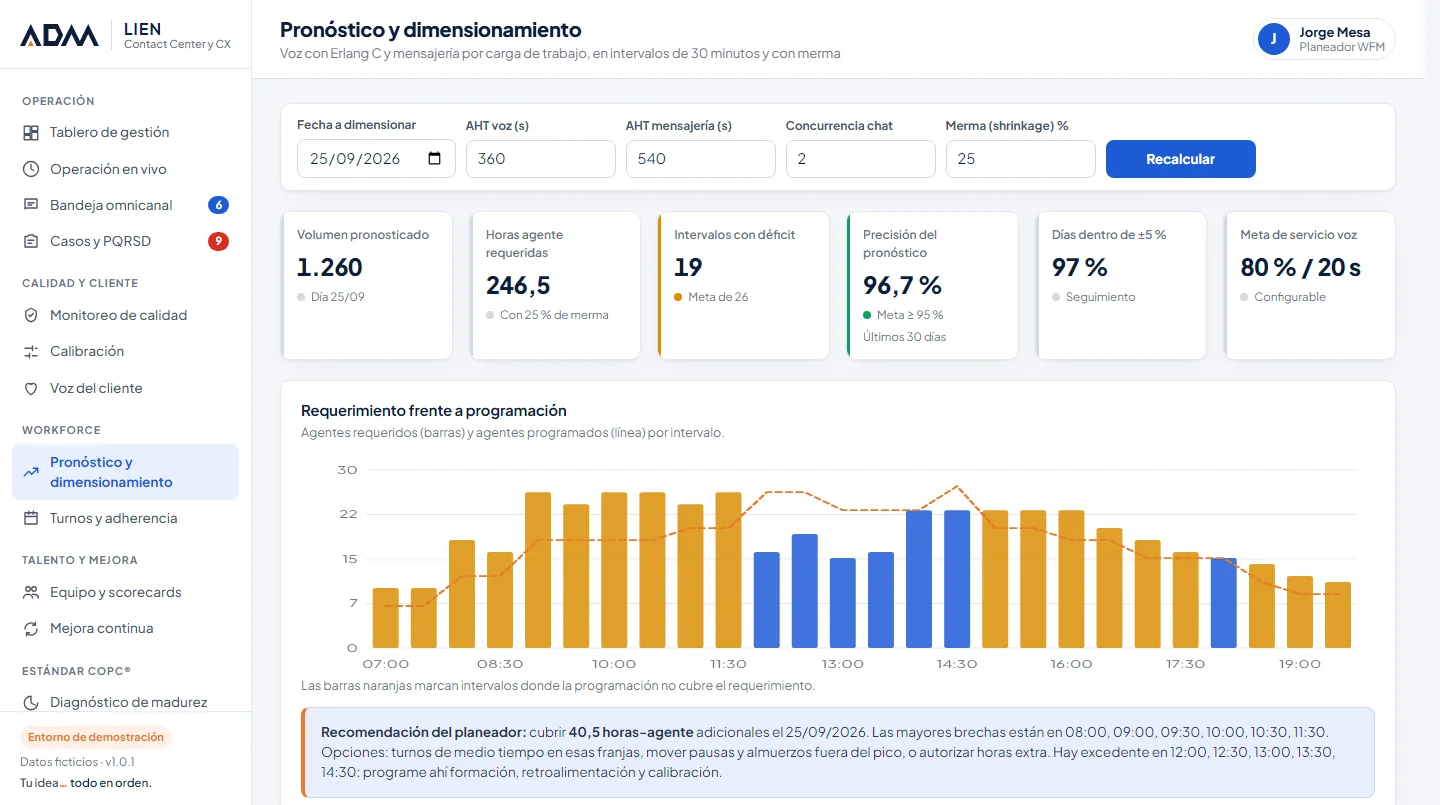Click the Bandeja omnicanal inbox icon
1440x805 pixels.
click(x=31, y=205)
